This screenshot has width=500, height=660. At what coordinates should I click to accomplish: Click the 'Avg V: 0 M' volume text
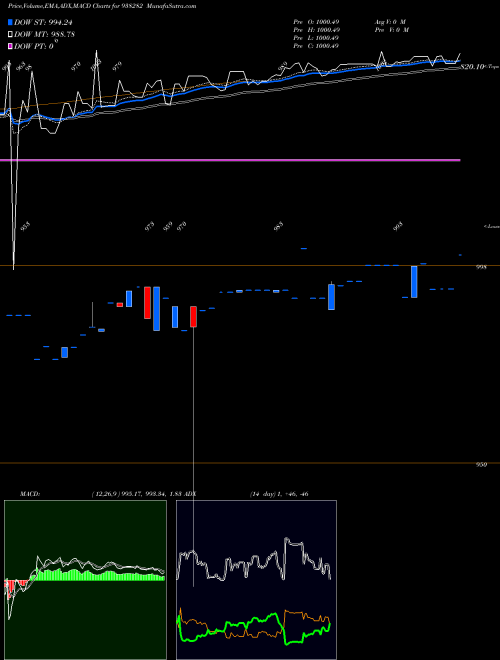coord(390,22)
